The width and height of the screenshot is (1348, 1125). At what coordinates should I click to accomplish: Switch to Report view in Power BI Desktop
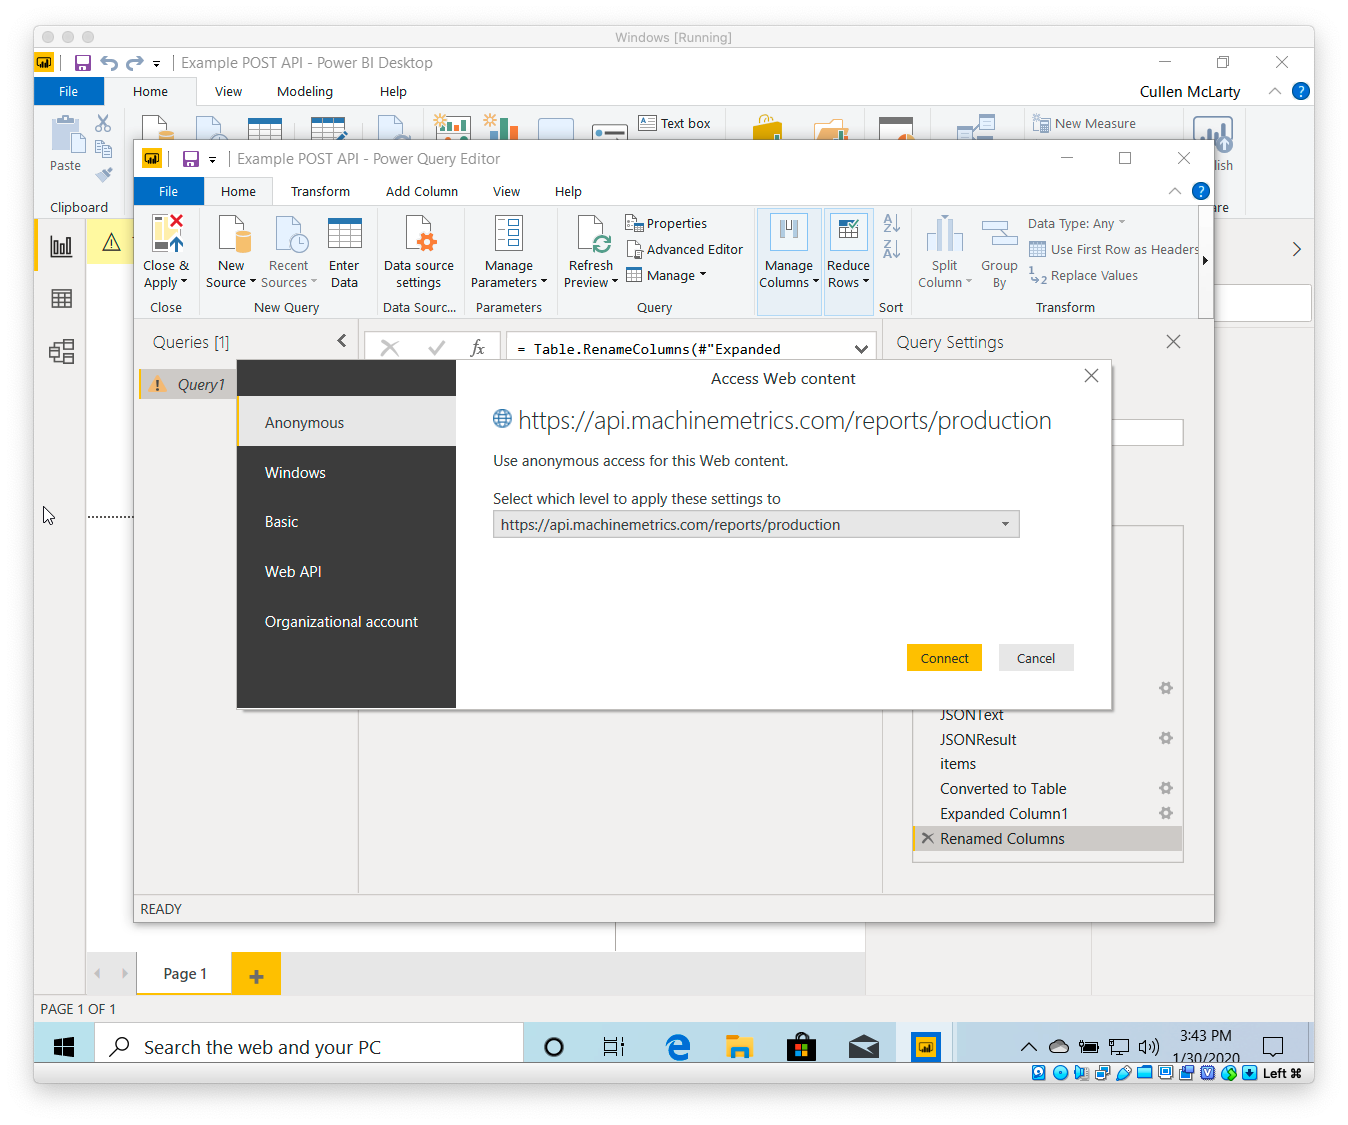point(61,246)
